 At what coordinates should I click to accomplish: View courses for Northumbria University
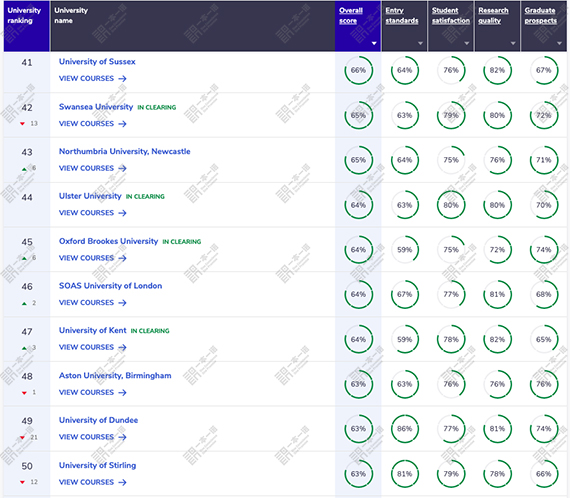92,168
